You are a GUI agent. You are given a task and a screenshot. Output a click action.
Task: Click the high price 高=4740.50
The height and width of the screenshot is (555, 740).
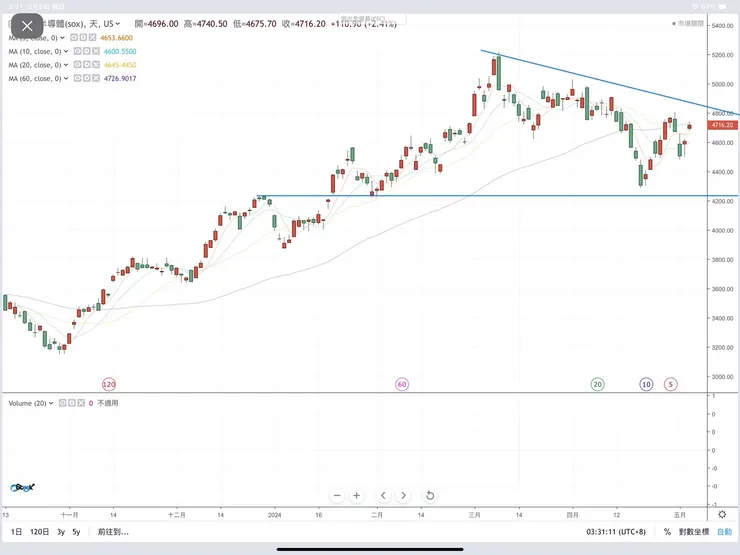(x=205, y=24)
